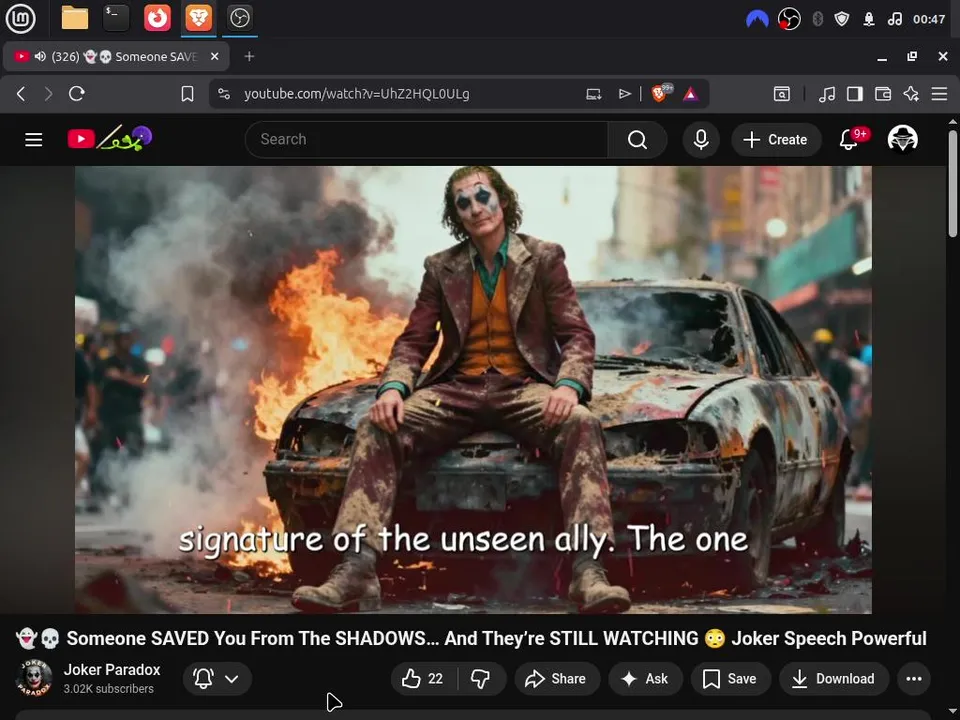The image size is (960, 720).
Task: Click the Create button
Action: point(776,140)
